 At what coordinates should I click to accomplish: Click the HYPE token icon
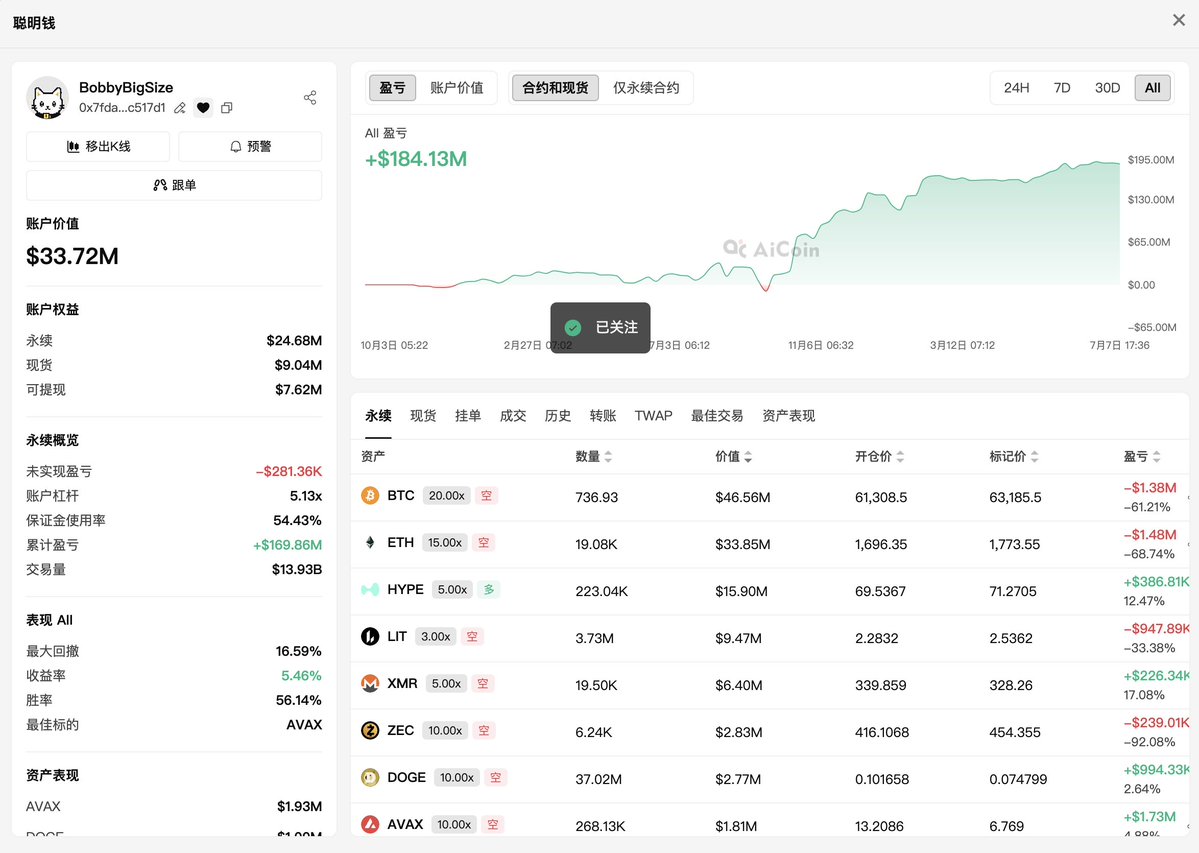[x=370, y=589]
